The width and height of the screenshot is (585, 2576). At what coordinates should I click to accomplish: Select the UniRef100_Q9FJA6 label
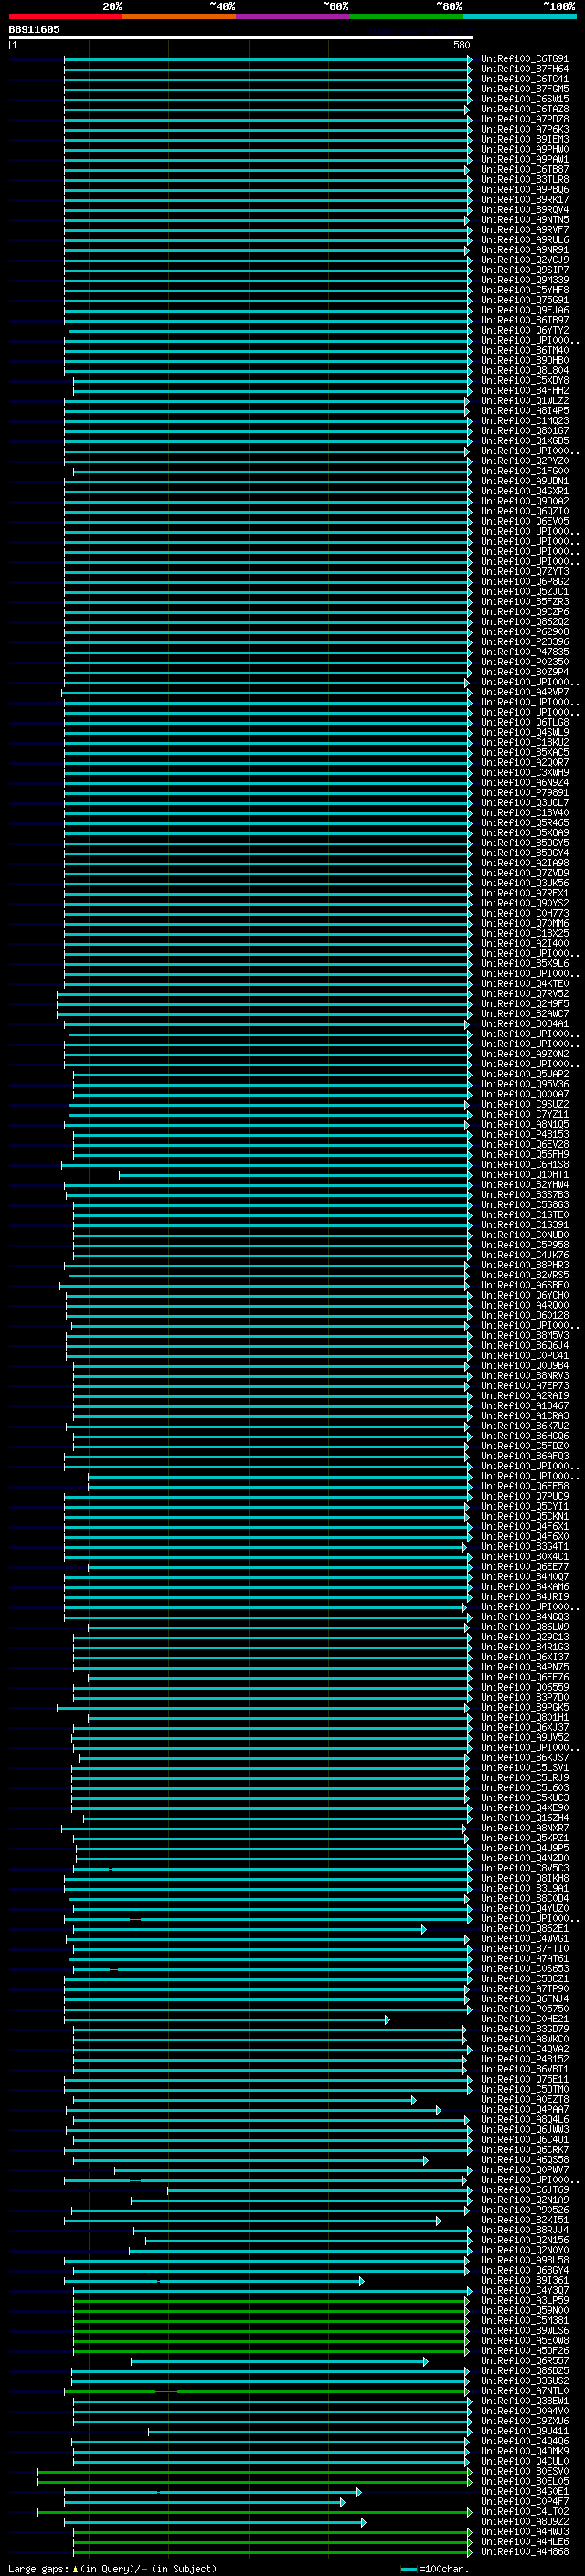pos(524,310)
